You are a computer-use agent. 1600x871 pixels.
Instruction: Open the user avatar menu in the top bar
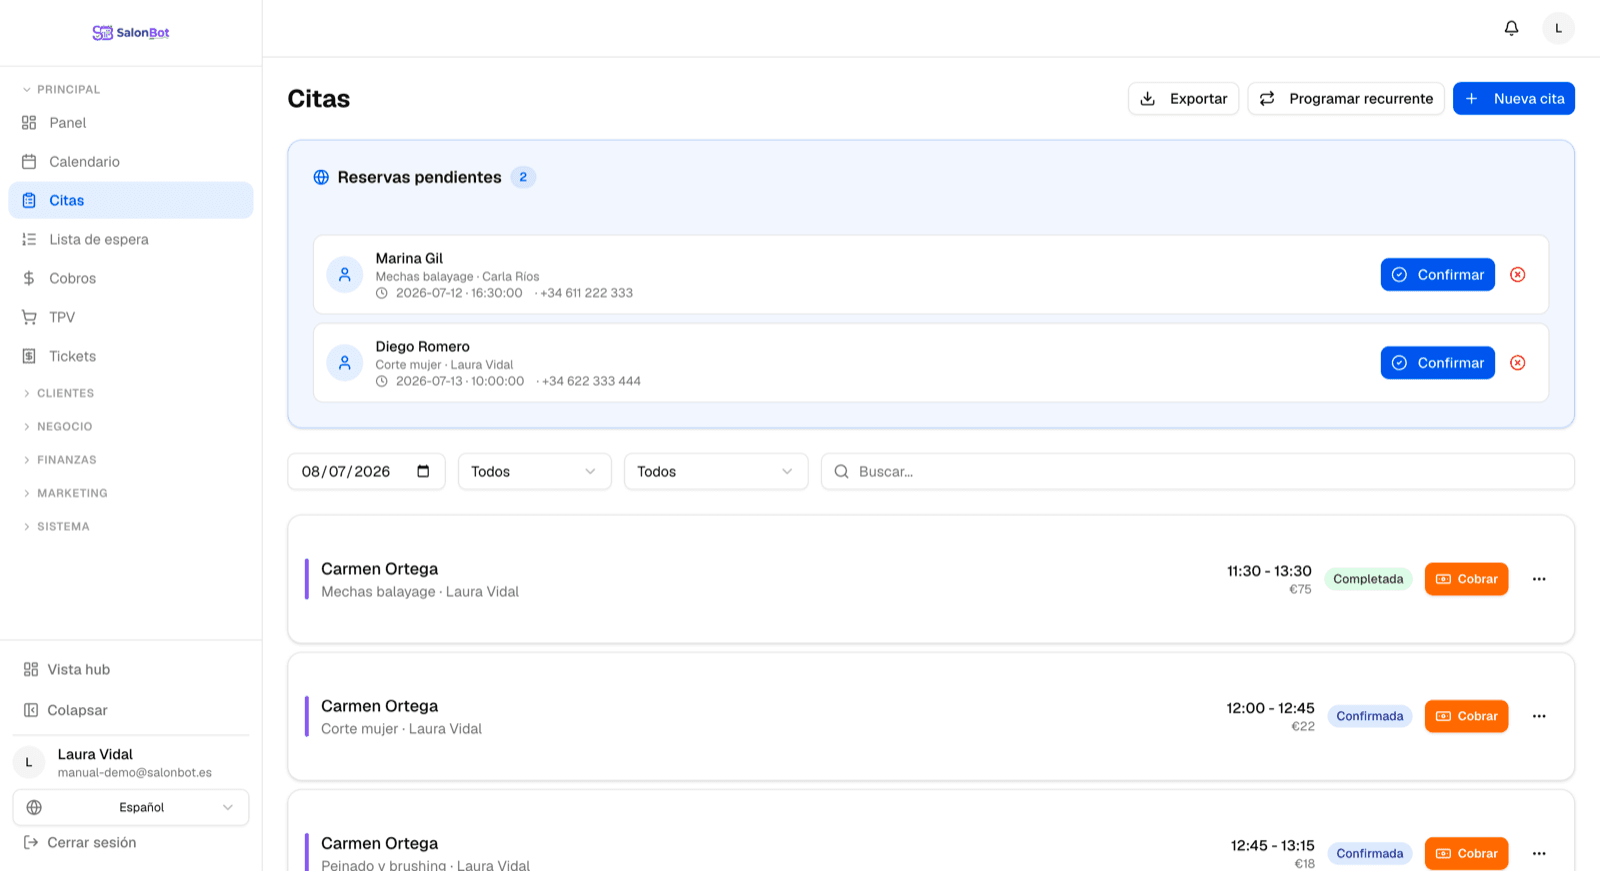[x=1558, y=28]
